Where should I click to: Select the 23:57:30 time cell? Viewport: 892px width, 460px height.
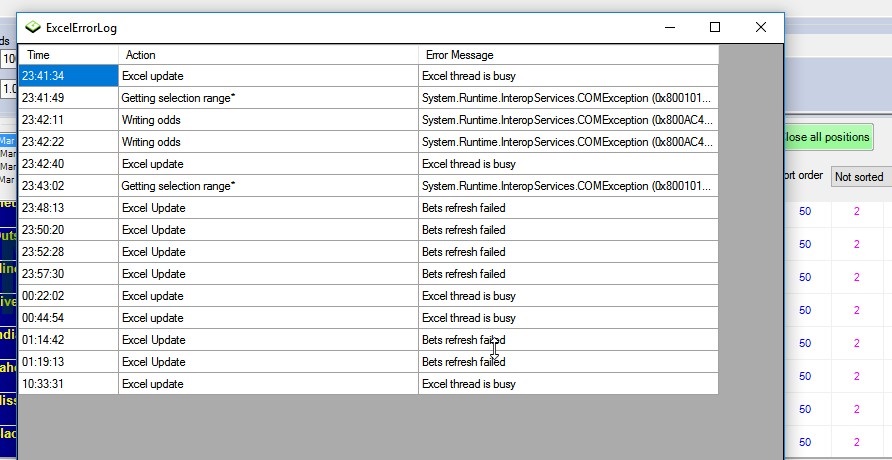coord(68,274)
